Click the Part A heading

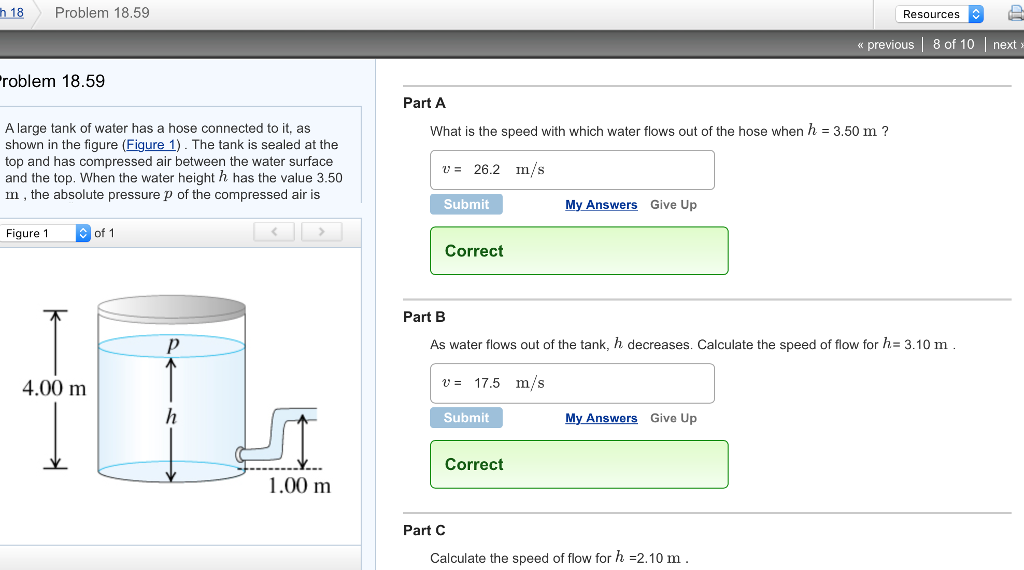point(424,103)
